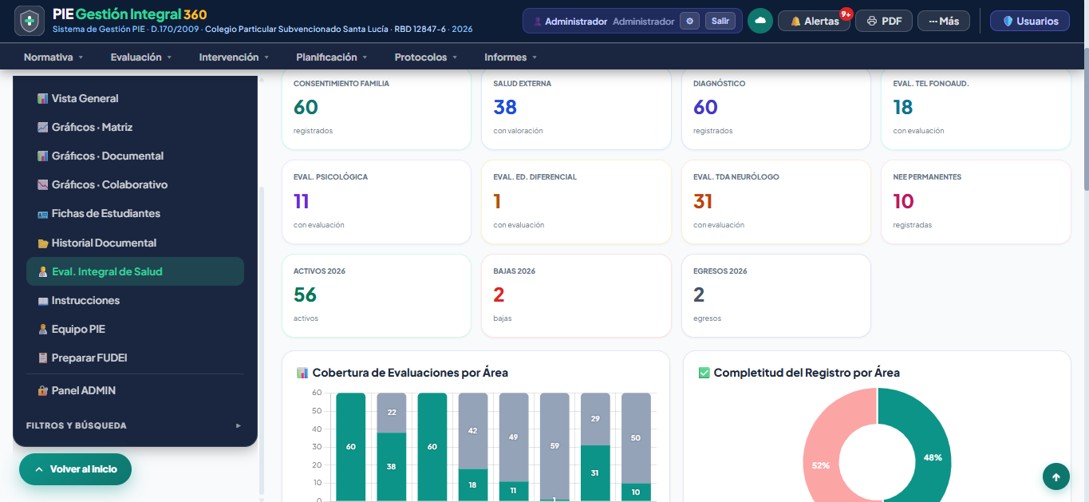This screenshot has height=502, width=1089.
Task: Click the green cloud sync icon
Action: coord(760,21)
